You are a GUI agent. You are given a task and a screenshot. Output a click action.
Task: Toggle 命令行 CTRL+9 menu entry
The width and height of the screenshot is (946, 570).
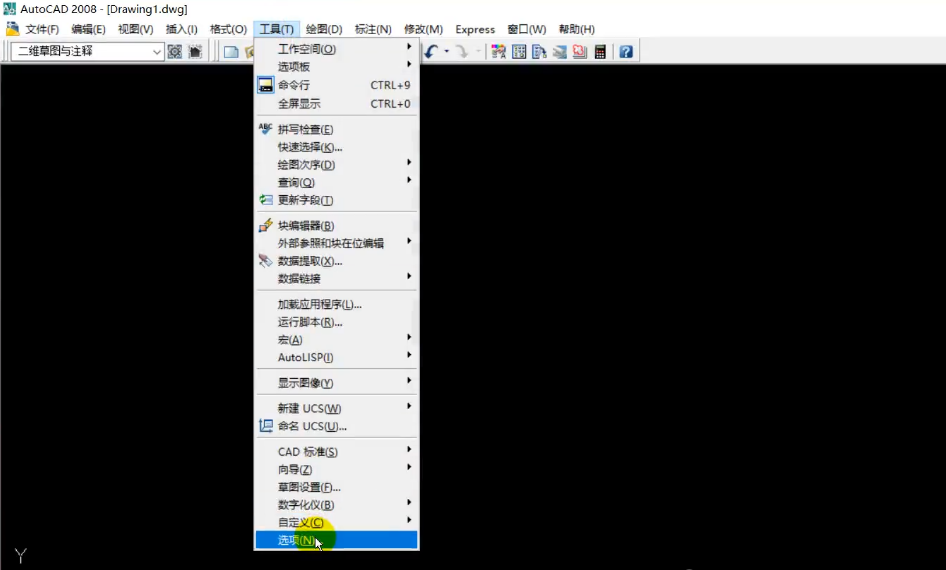[336, 85]
